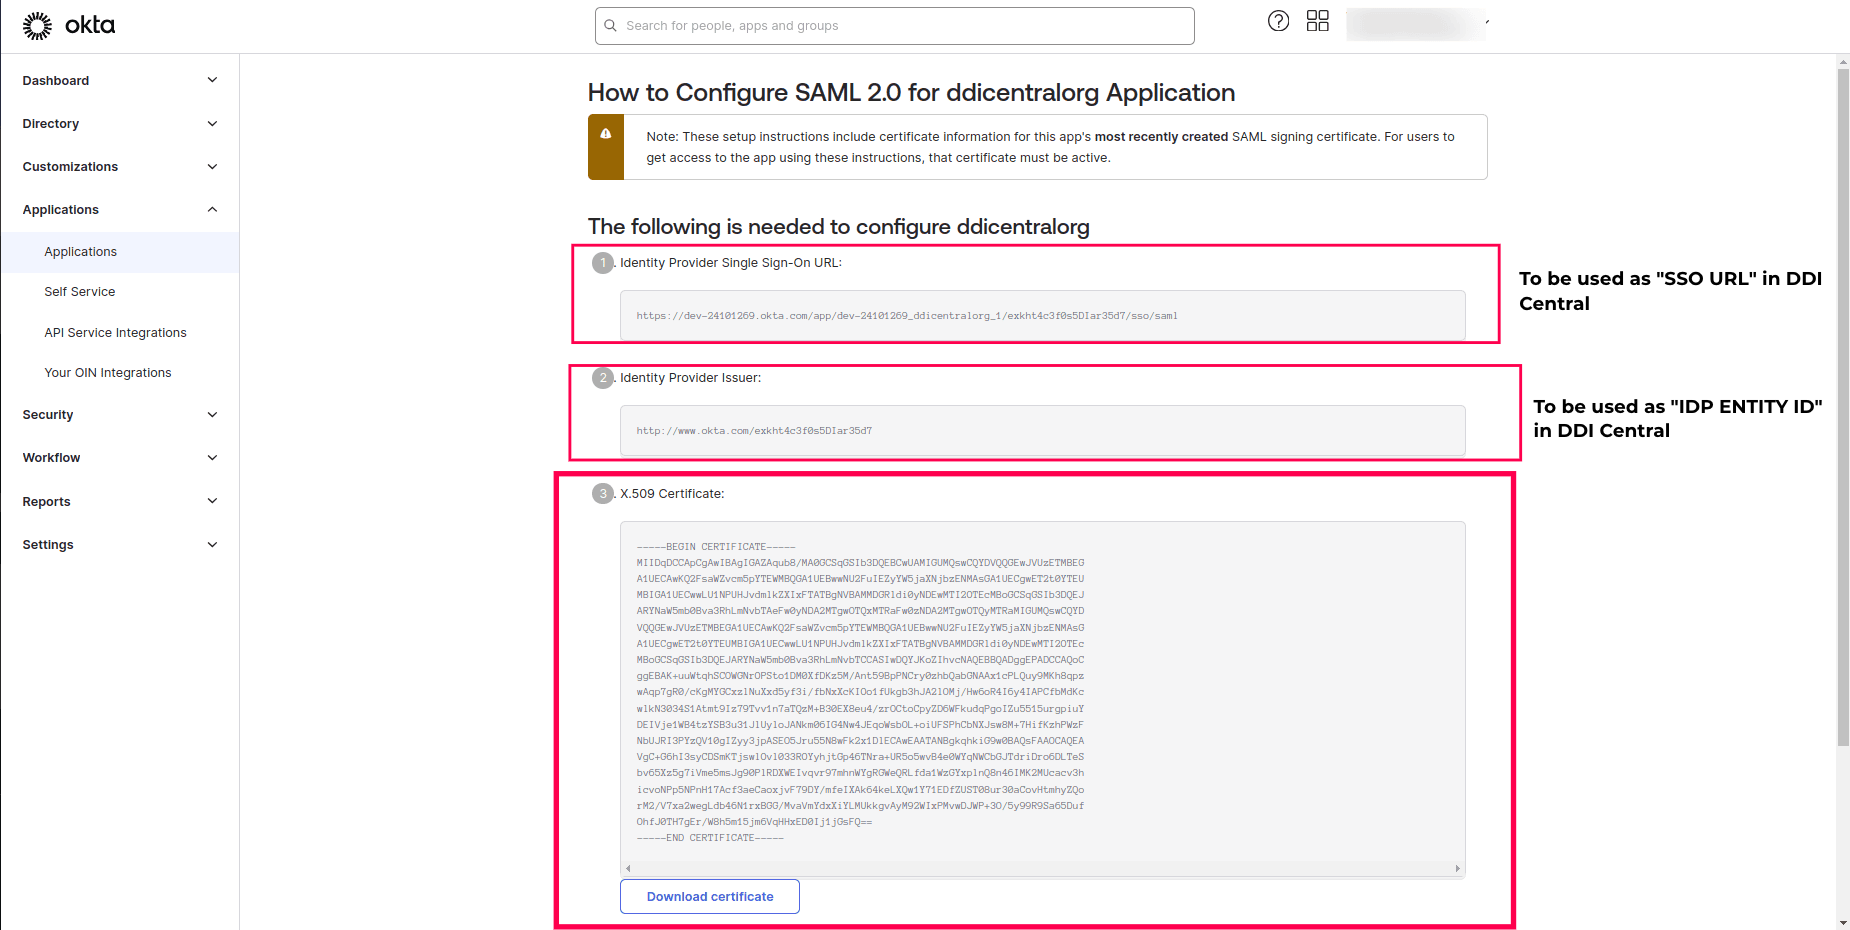1850x930 pixels.
Task: Open Your OIN Integrations
Action: (x=108, y=373)
